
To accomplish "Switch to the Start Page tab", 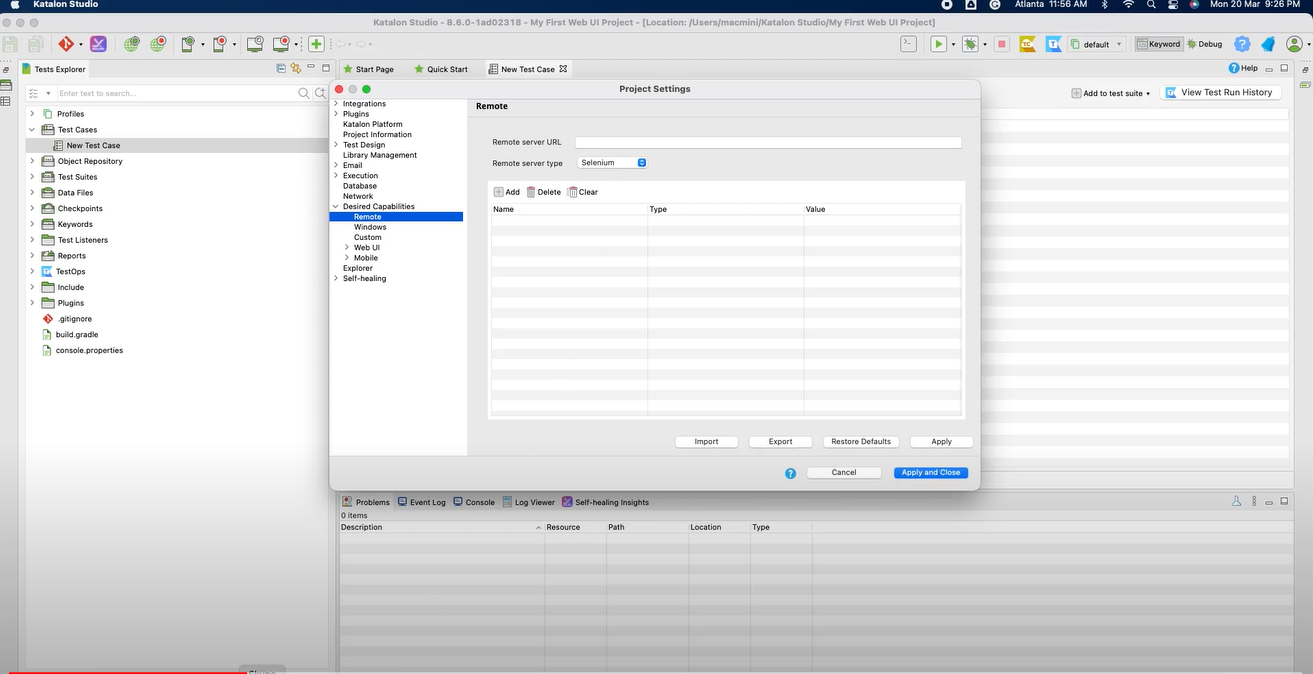I will click(368, 69).
